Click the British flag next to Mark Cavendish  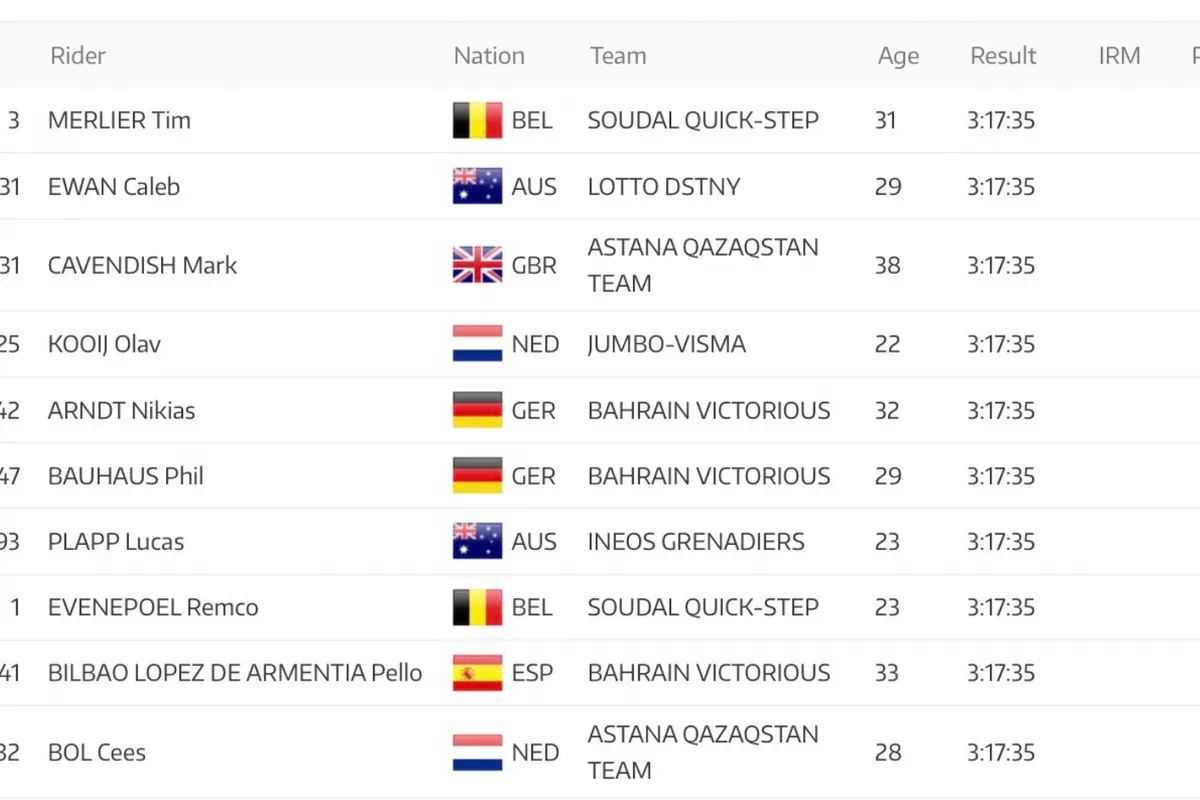tap(477, 265)
